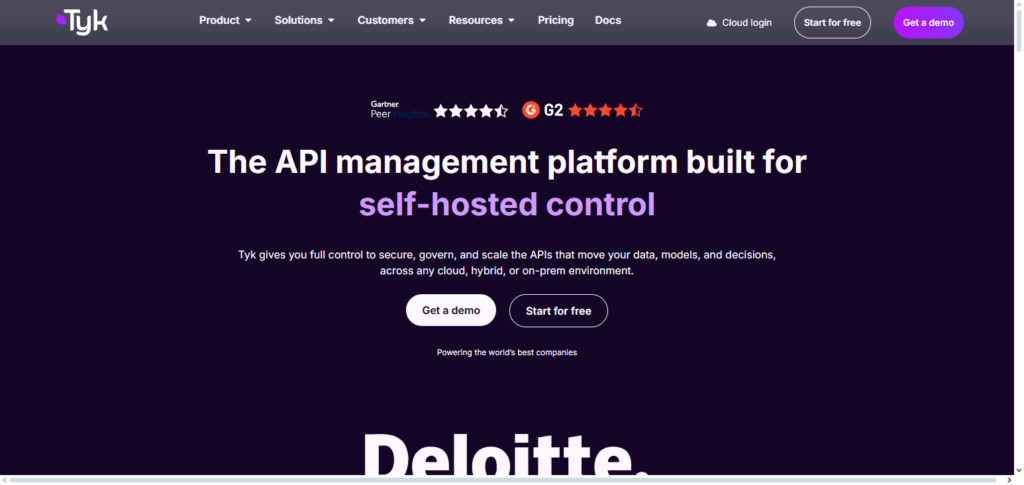This screenshot has width=1024, height=485.
Task: Click the Deloitte company logo
Action: point(506,455)
